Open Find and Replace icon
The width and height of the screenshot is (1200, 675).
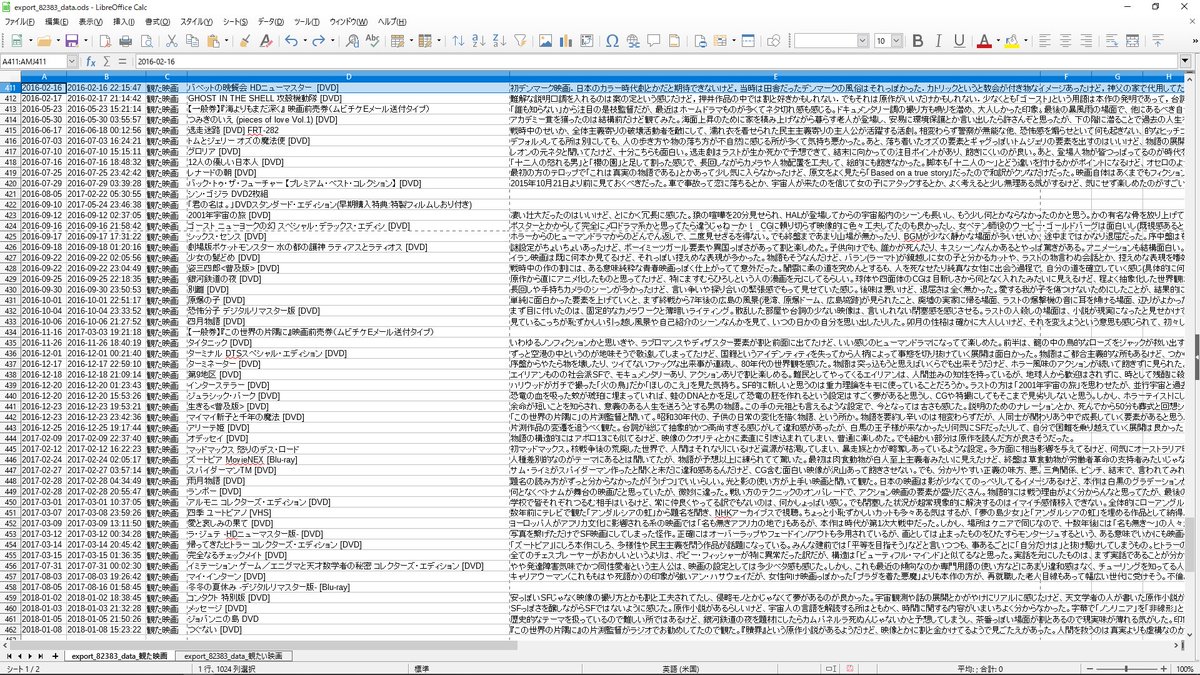353,41
